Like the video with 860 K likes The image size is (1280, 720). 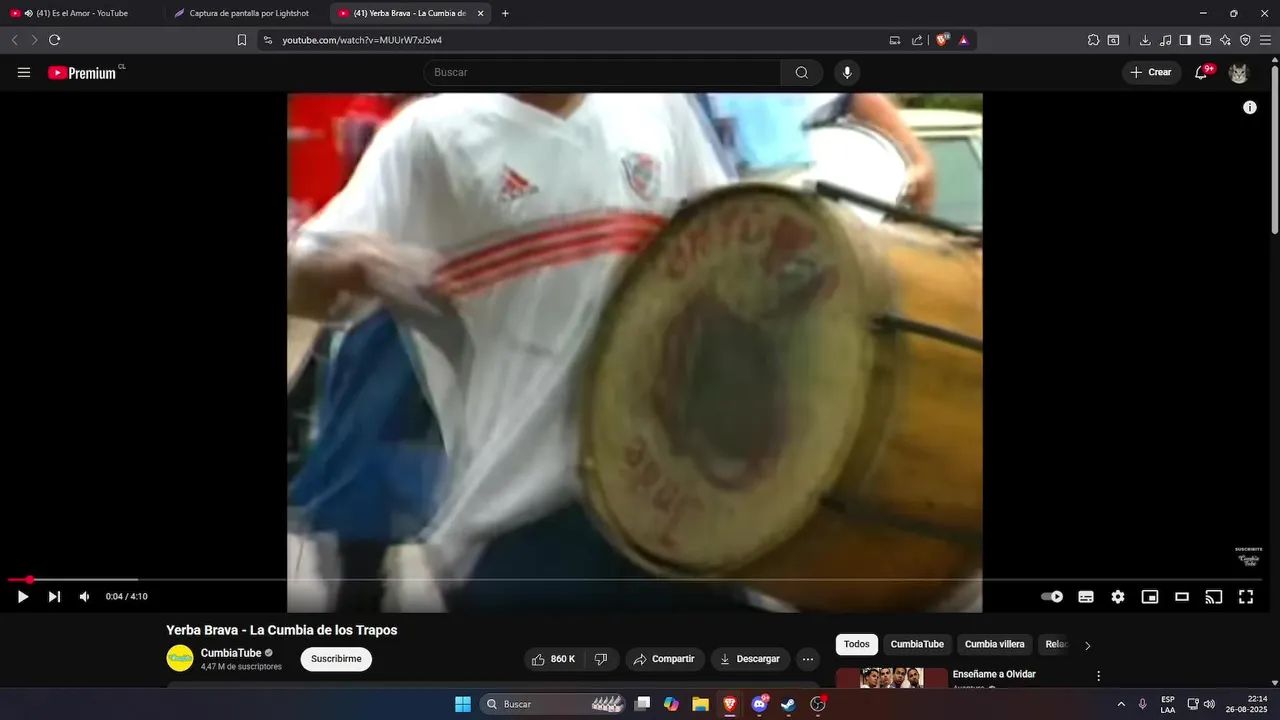[553, 659]
